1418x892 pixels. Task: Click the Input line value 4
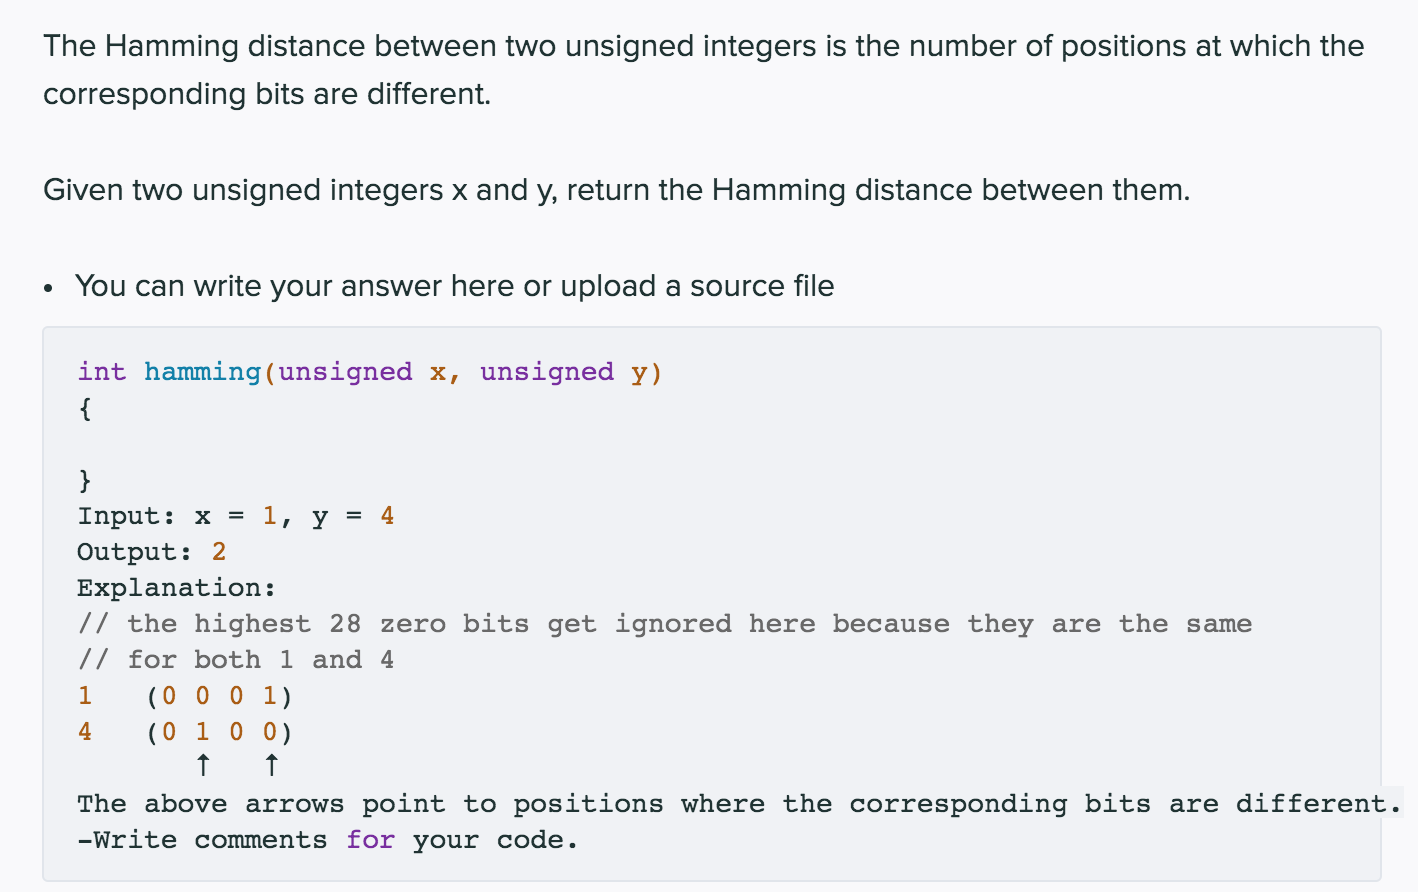click(387, 516)
